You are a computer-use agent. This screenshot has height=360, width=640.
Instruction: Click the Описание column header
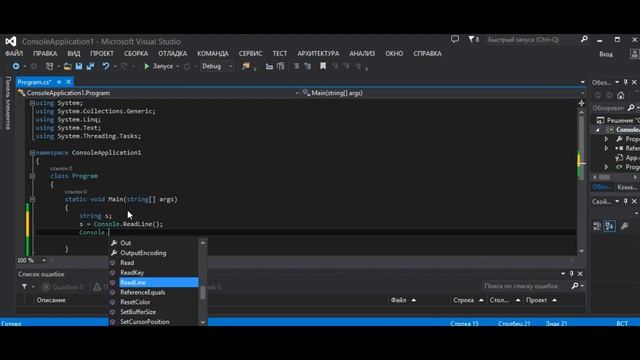(51, 300)
